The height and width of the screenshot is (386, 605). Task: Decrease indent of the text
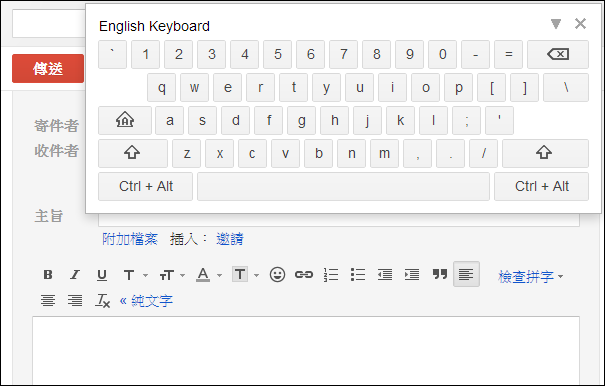[385, 274]
